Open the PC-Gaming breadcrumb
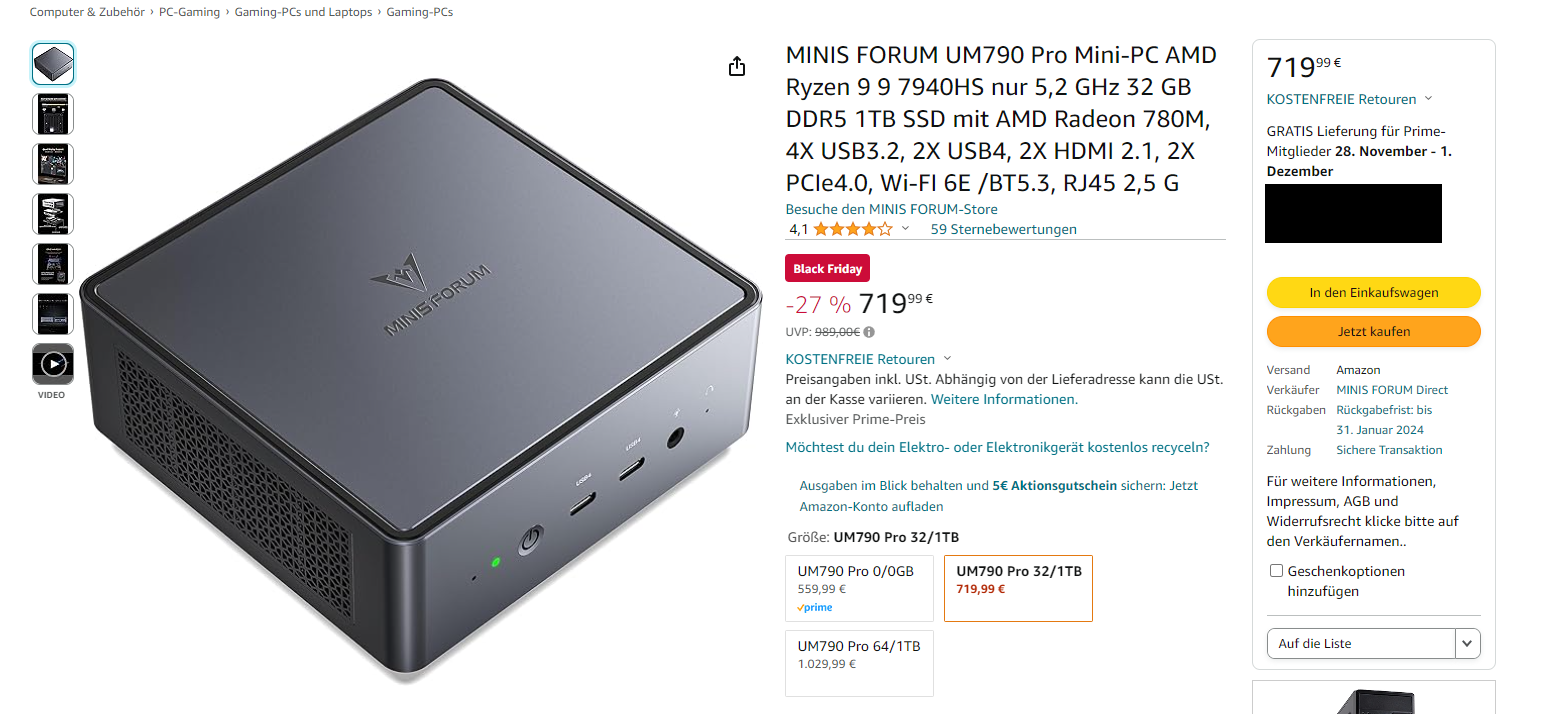 (x=189, y=12)
